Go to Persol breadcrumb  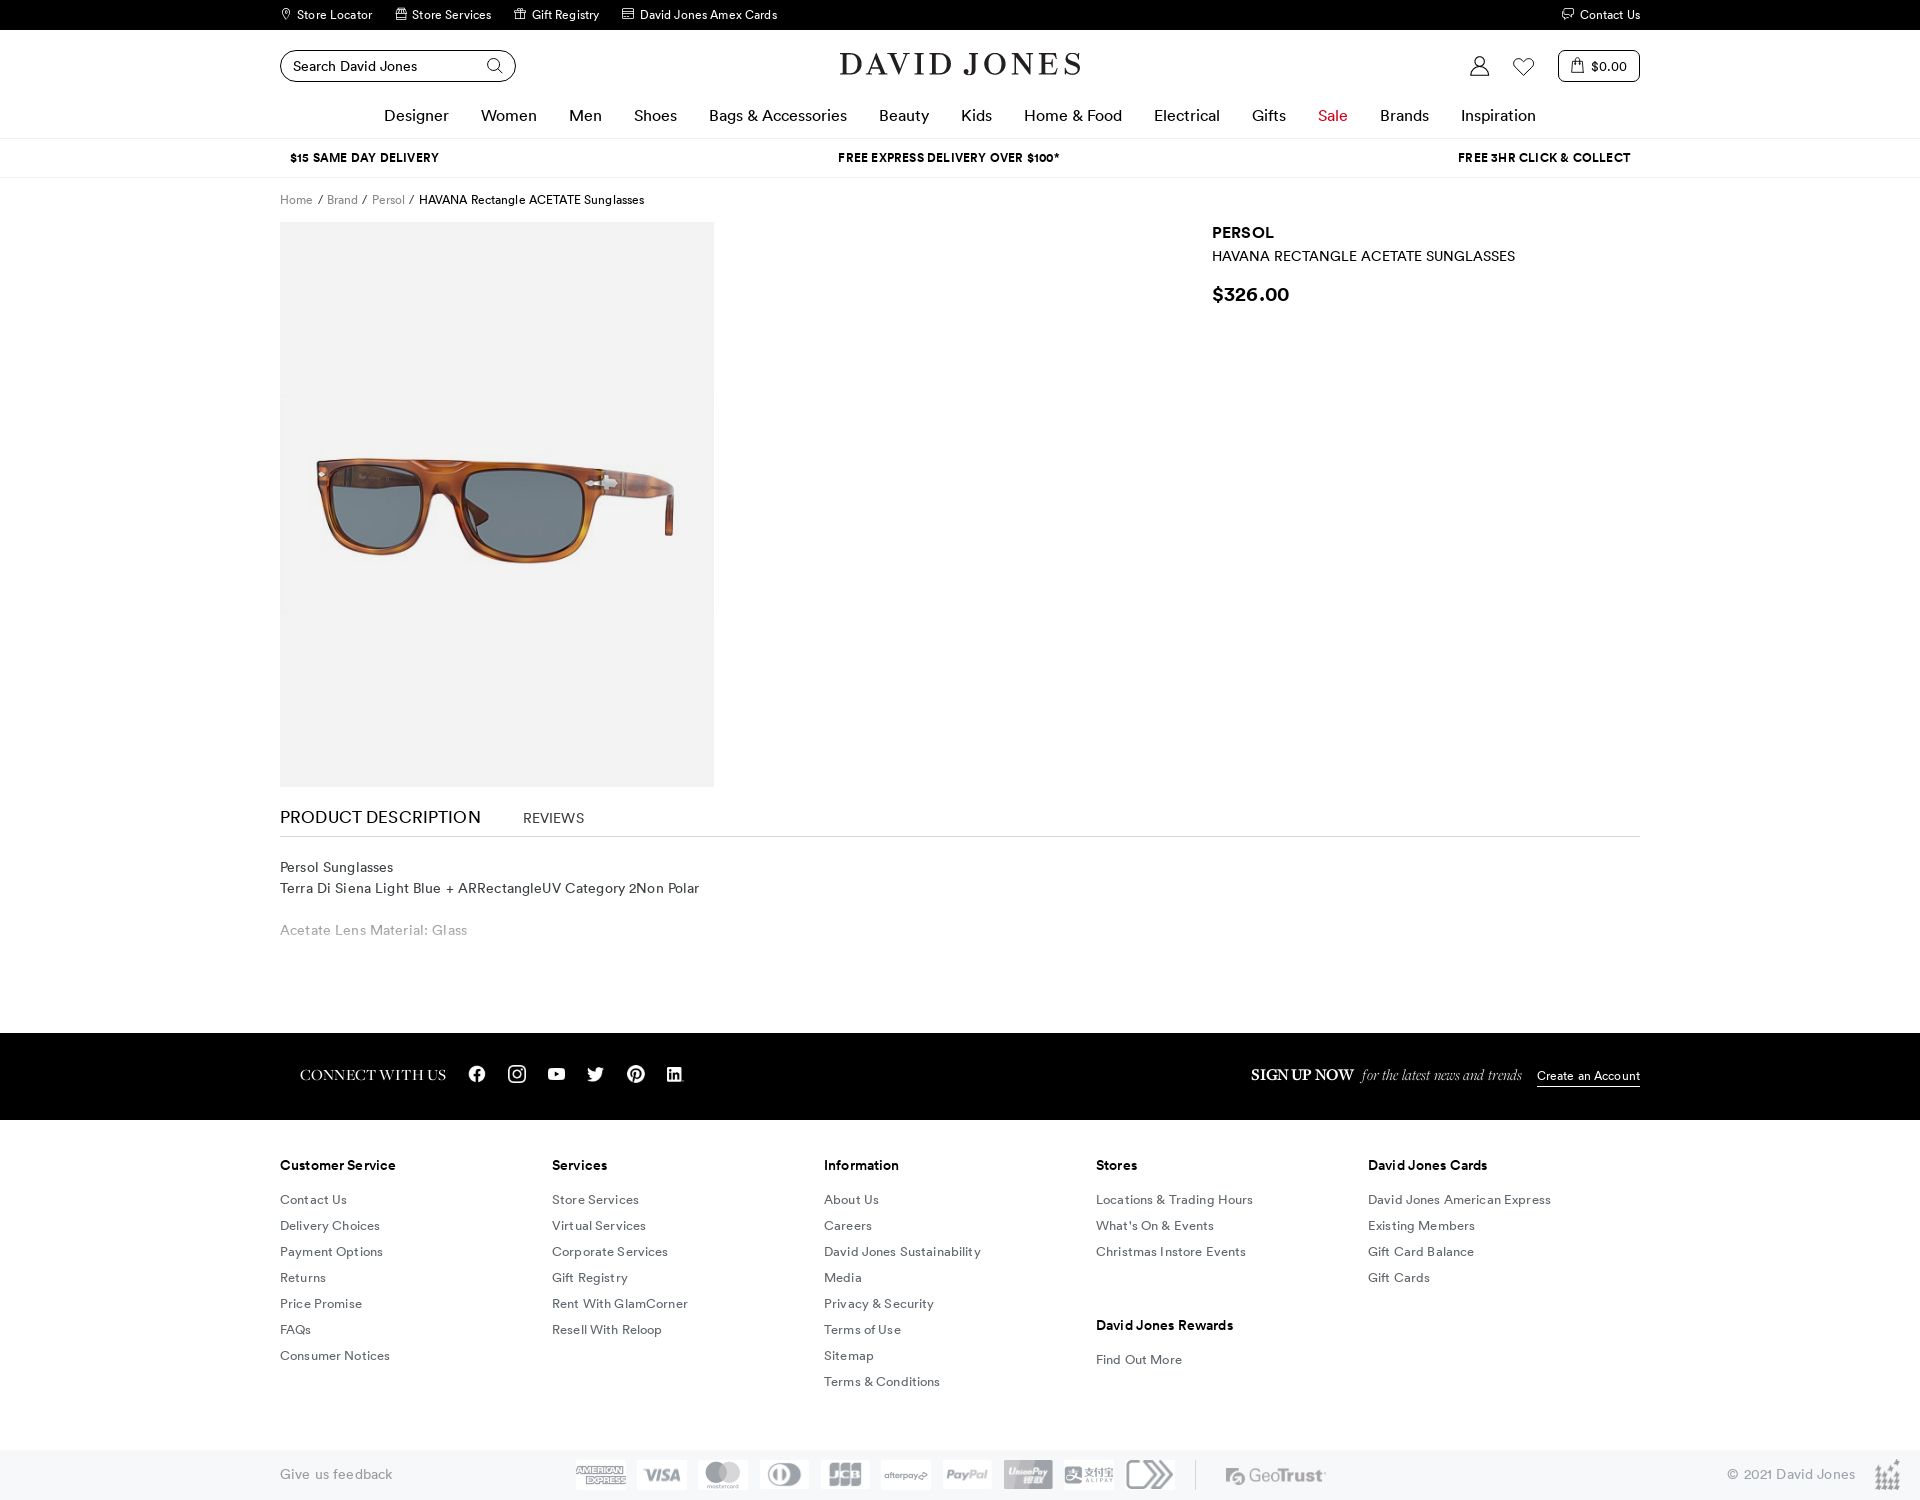pos(388,200)
